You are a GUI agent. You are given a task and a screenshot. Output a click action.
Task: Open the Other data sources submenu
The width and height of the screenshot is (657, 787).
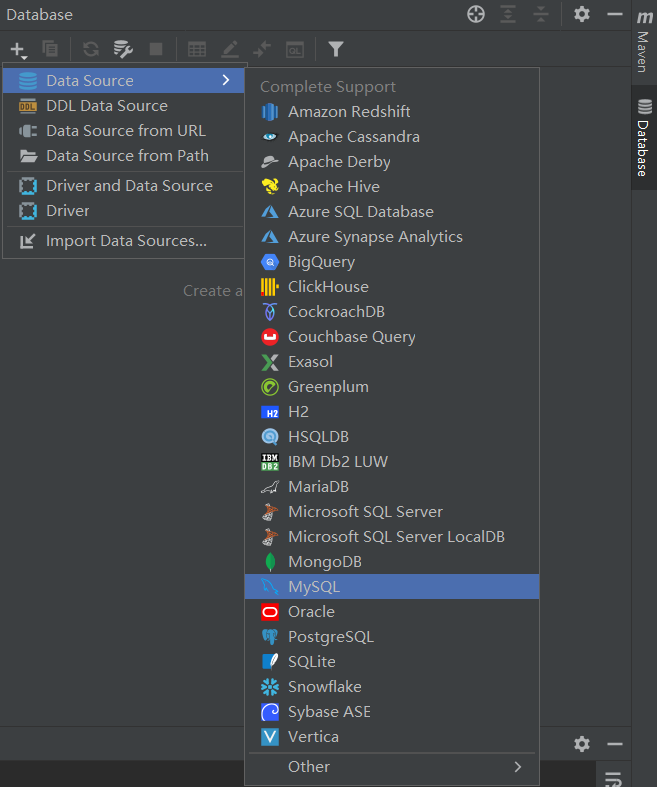392,766
